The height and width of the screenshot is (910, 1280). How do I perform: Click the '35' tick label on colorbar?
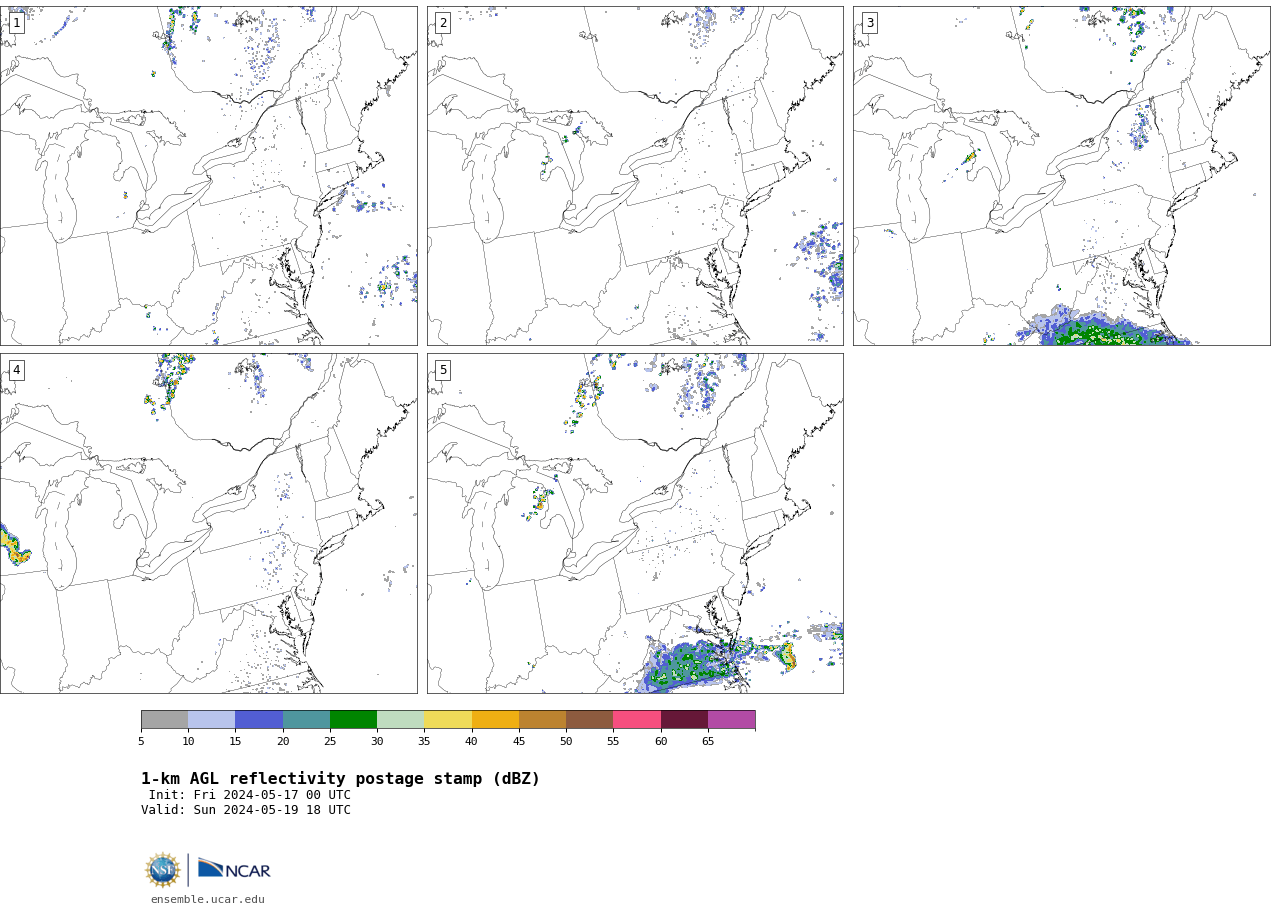424,742
